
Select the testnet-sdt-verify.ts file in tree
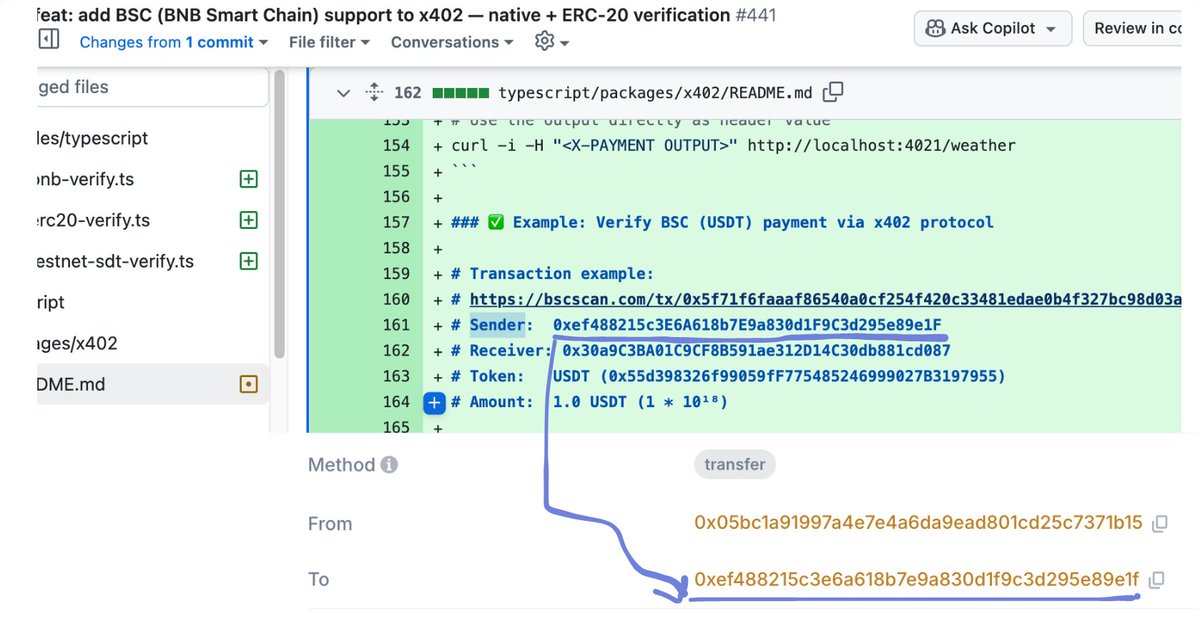(x=116, y=261)
